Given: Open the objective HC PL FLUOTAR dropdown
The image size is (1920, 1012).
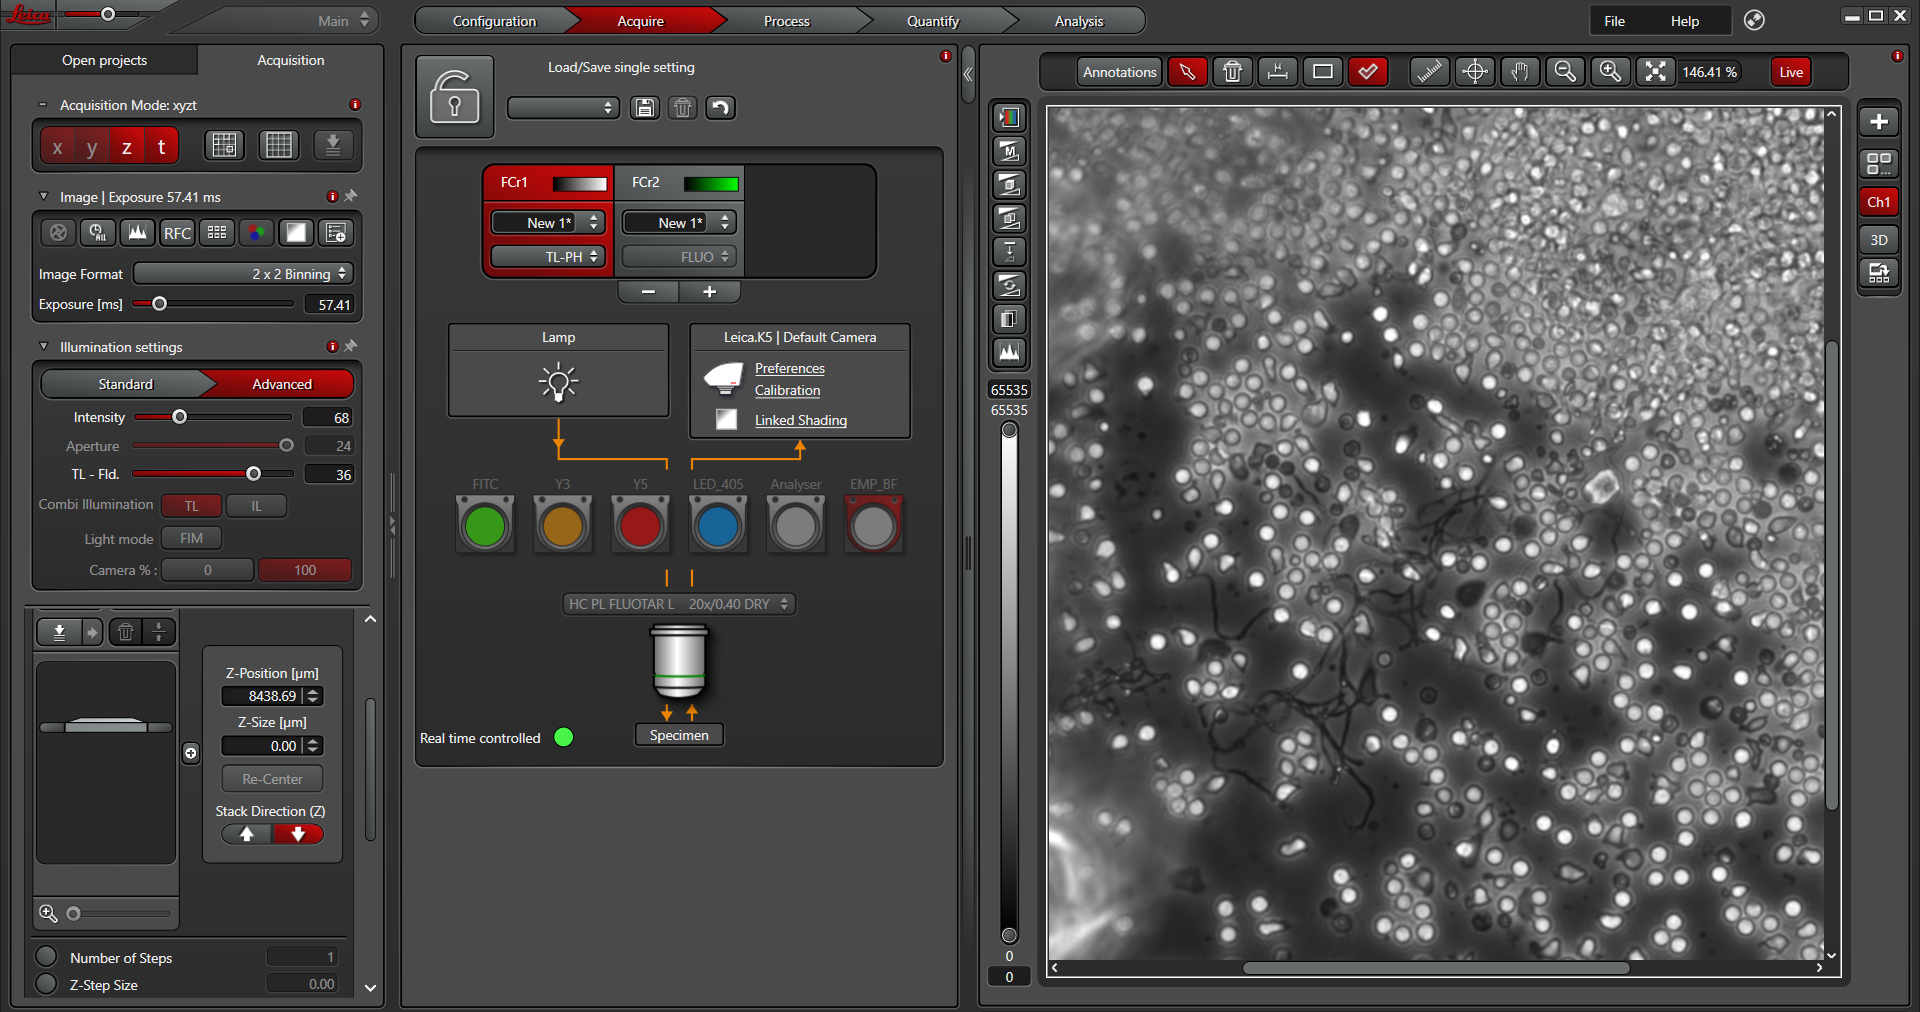Looking at the screenshot, I should 679,604.
